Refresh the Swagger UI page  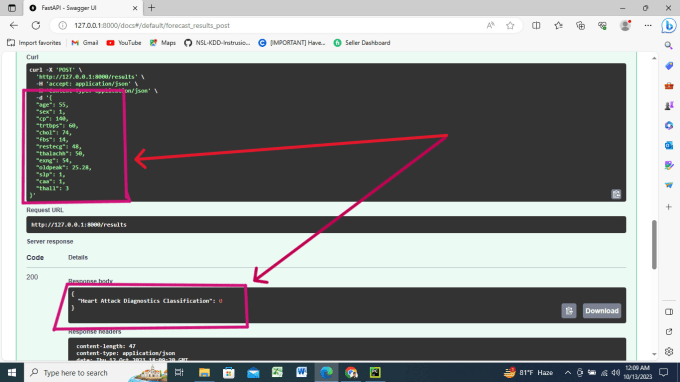(36, 26)
